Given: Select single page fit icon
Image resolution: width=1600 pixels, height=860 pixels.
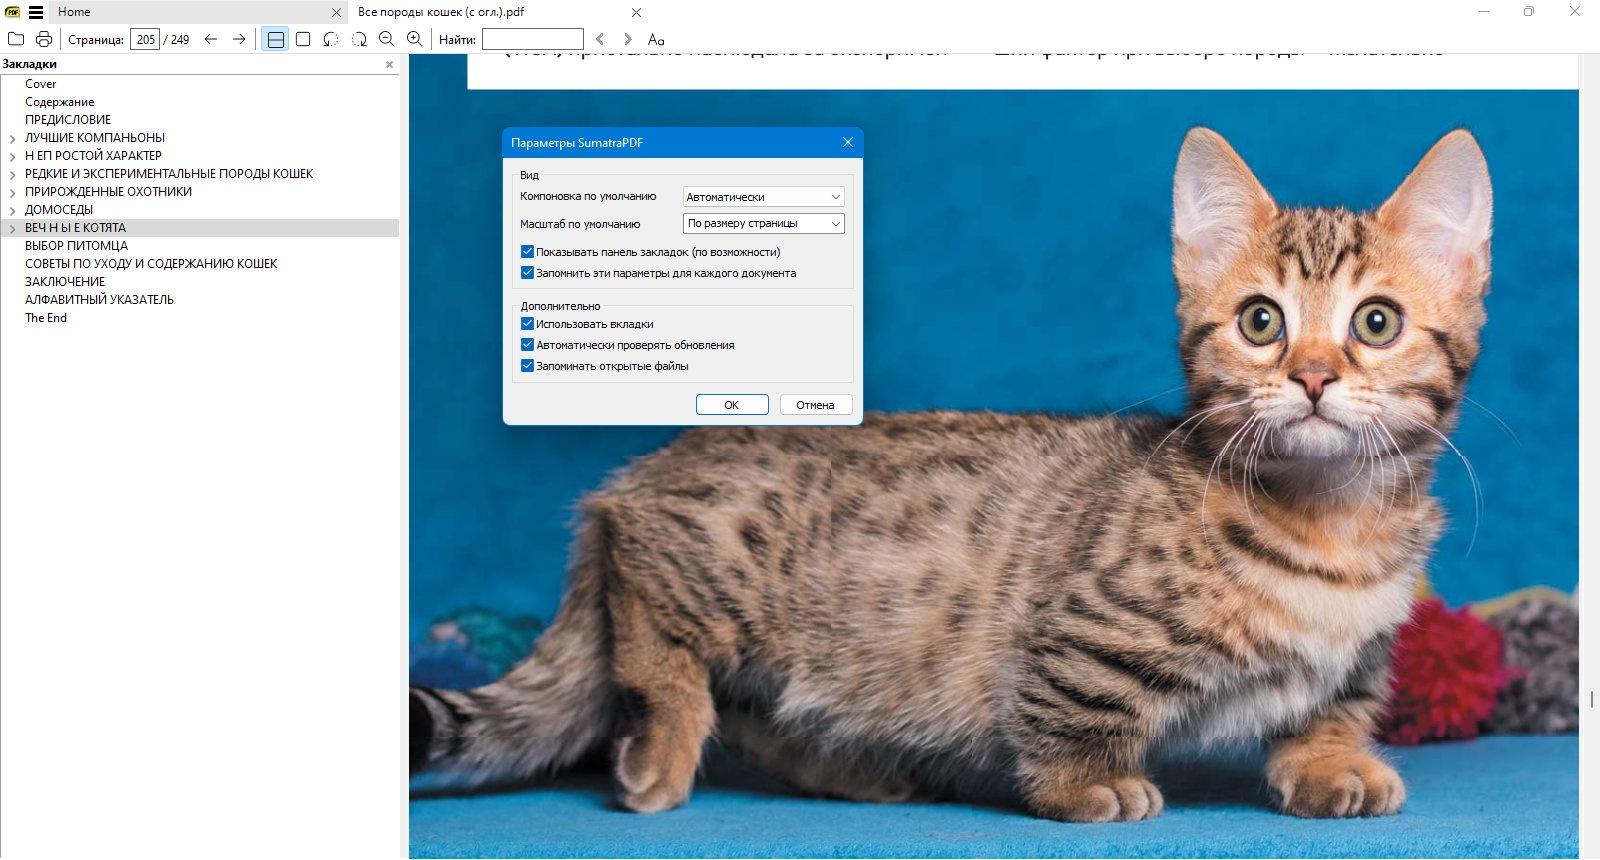Looking at the screenshot, I should [x=303, y=39].
